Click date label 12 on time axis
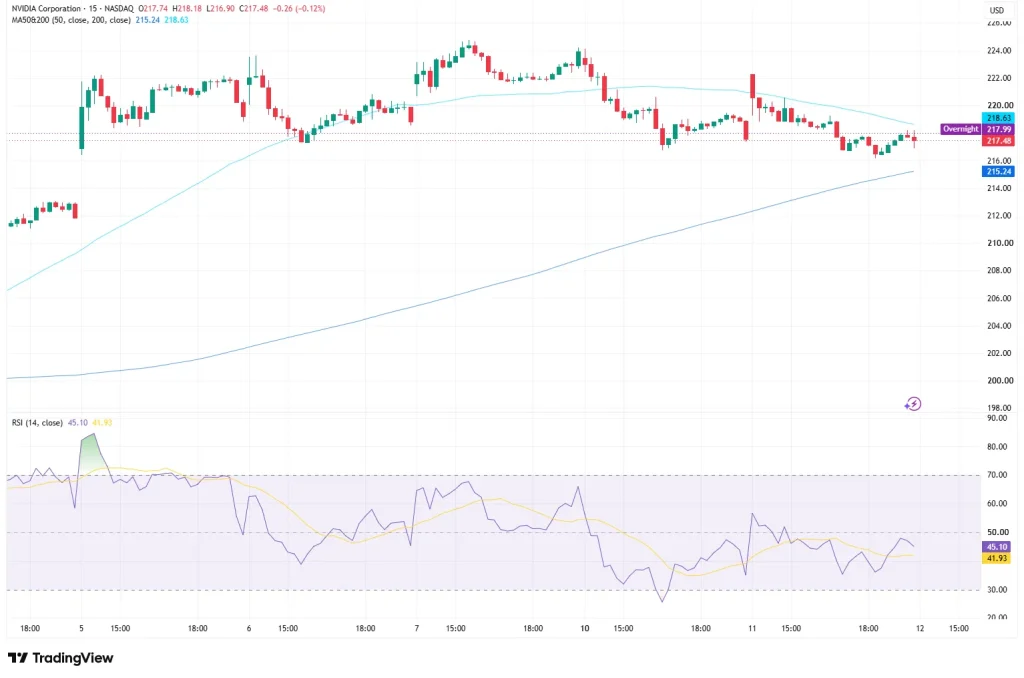 [920, 628]
